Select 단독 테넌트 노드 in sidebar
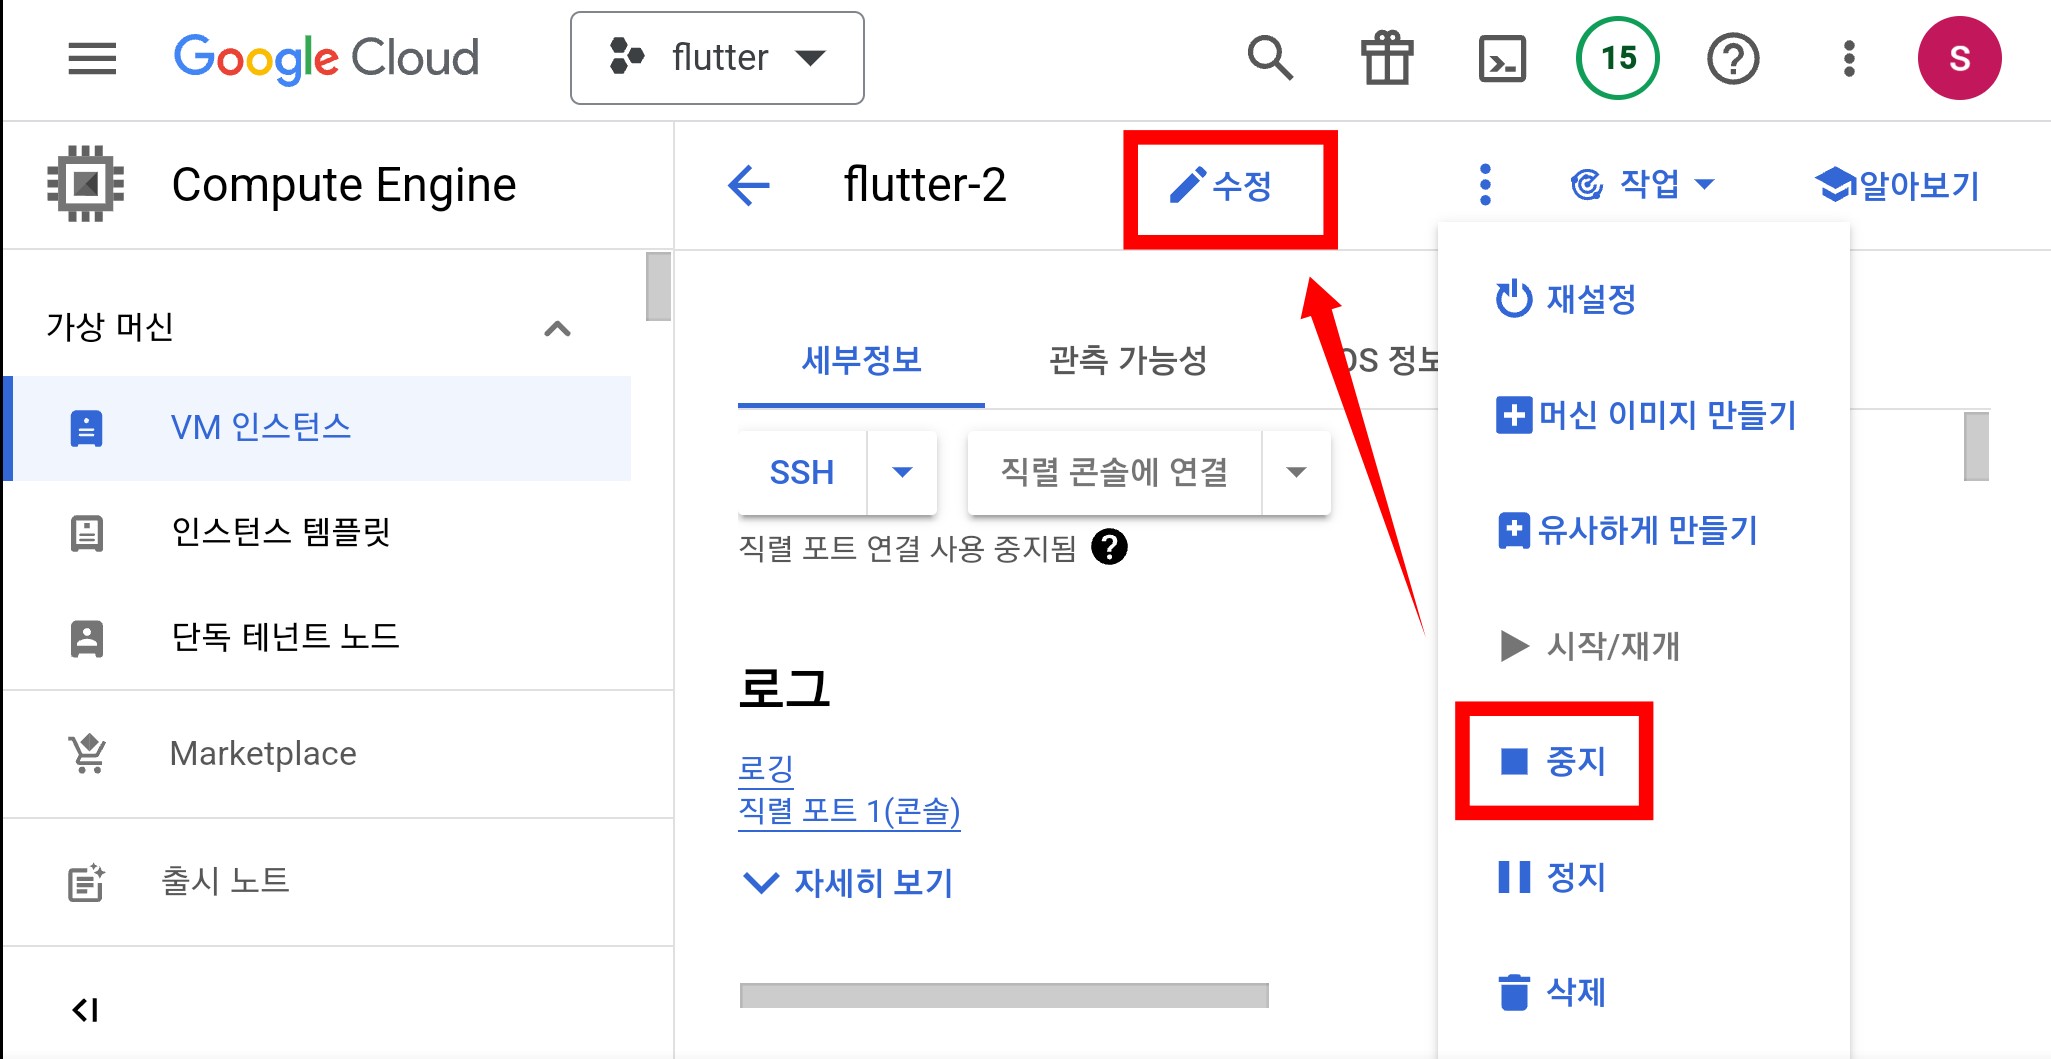 (318, 637)
